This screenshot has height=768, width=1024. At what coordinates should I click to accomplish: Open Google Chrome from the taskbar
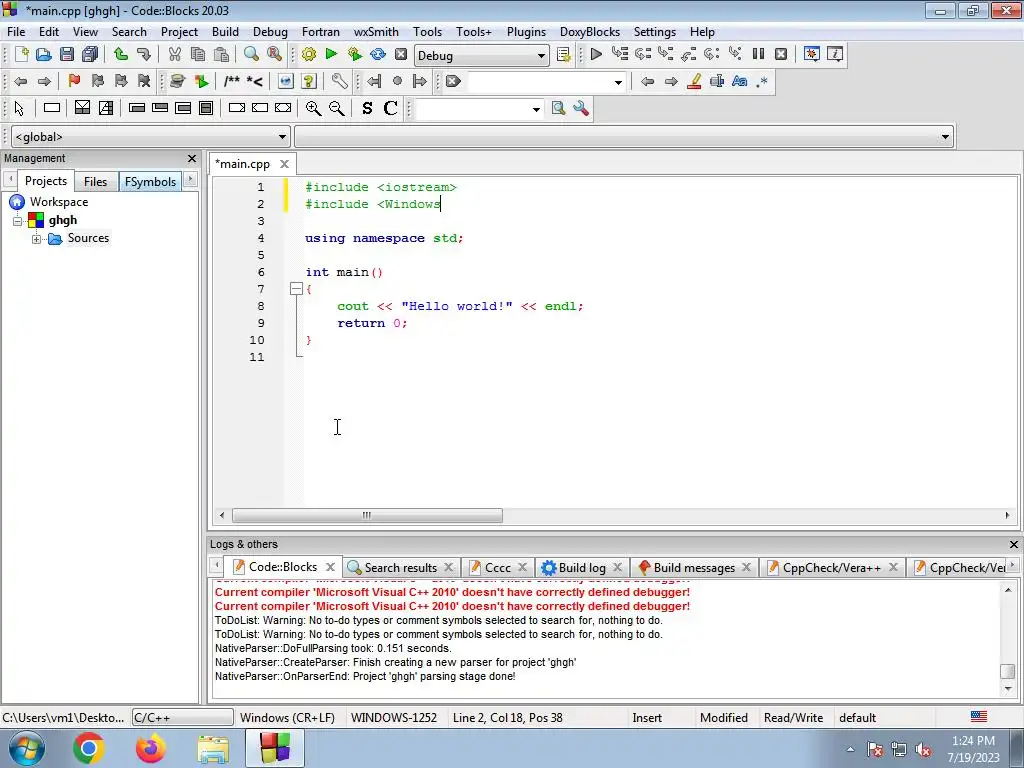(89, 748)
